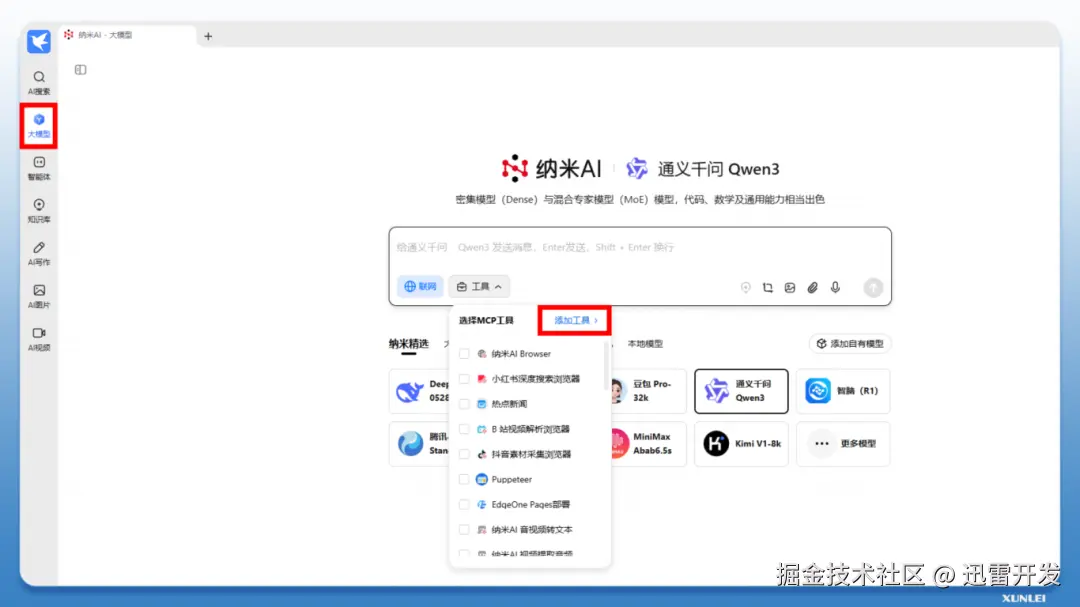The image size is (1080, 607).
Task: Click the Puppeteer tool icon
Action: (x=481, y=480)
